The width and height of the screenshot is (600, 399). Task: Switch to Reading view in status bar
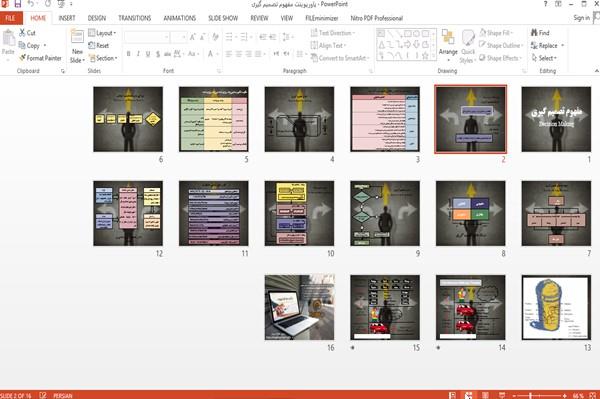tap(485, 395)
